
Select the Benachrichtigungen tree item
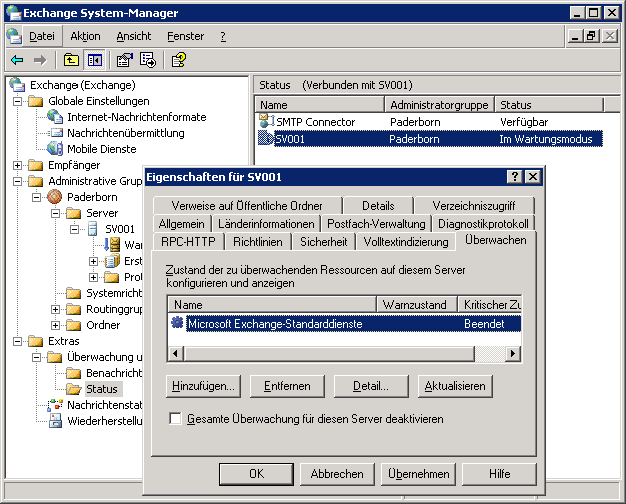(114, 373)
